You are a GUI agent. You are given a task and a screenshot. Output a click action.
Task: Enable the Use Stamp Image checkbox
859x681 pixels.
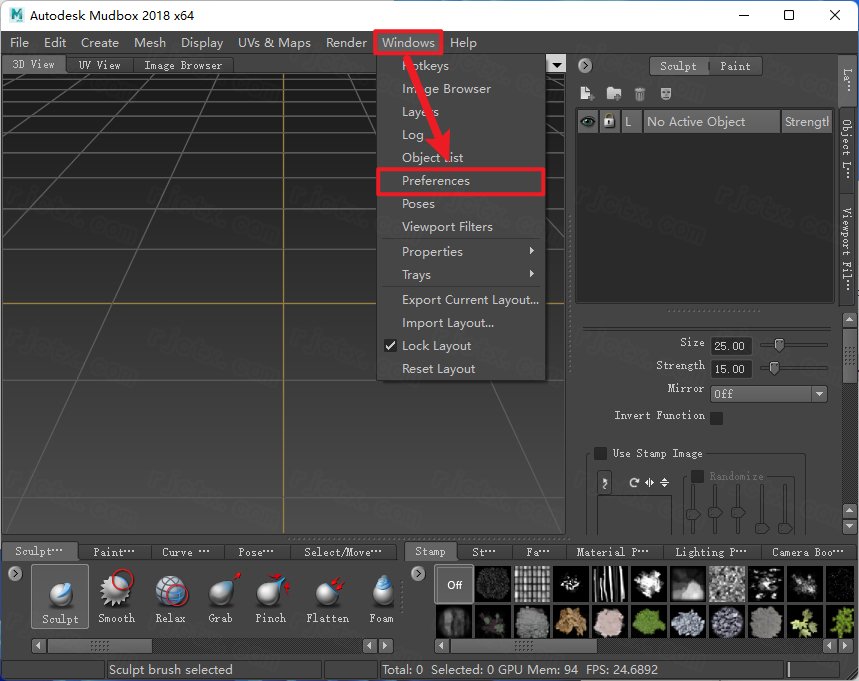point(600,453)
